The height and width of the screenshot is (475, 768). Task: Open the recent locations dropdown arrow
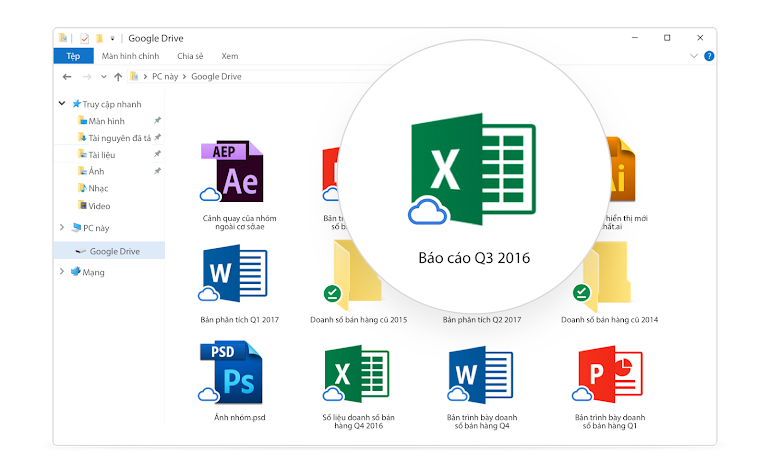pyautogui.click(x=103, y=77)
